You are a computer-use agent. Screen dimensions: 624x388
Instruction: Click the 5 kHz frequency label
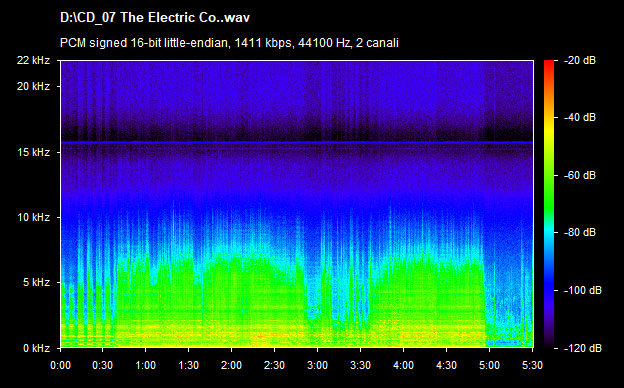[x=36, y=283]
